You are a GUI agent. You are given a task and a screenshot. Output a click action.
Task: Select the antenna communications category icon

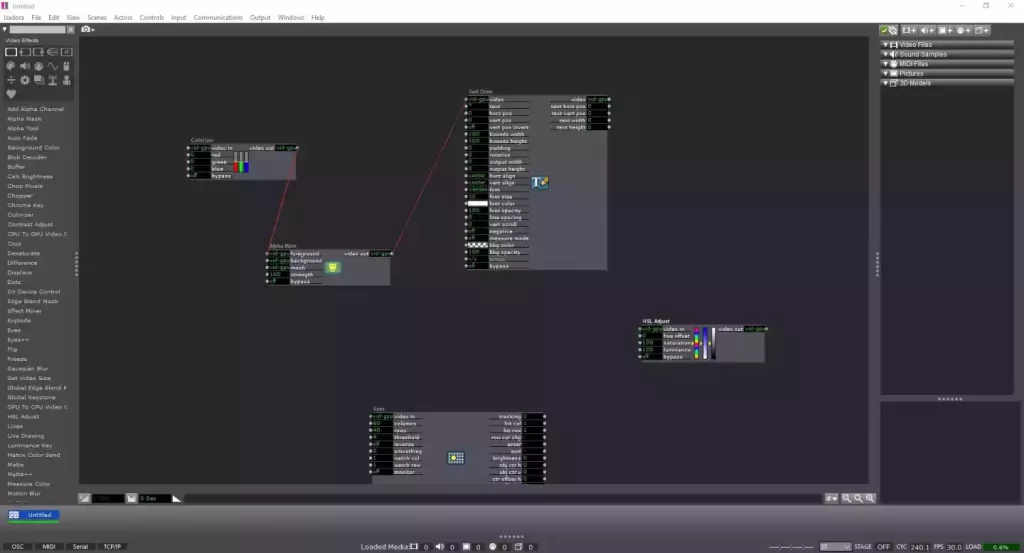pos(53,80)
